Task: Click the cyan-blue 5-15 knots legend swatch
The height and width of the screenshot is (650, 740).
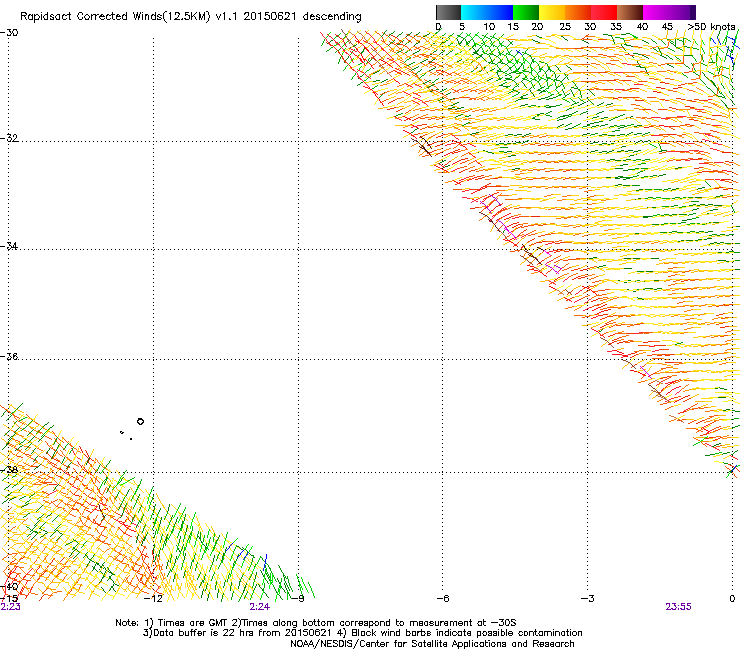Action: click(x=487, y=12)
